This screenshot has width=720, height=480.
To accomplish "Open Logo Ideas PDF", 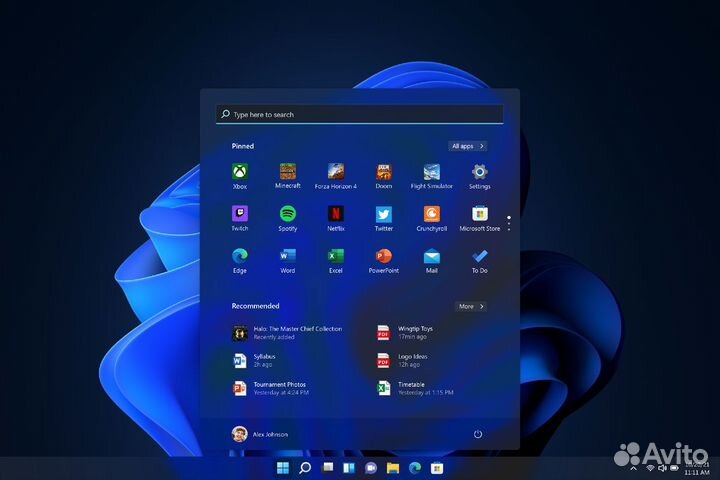I will pyautogui.click(x=402, y=360).
